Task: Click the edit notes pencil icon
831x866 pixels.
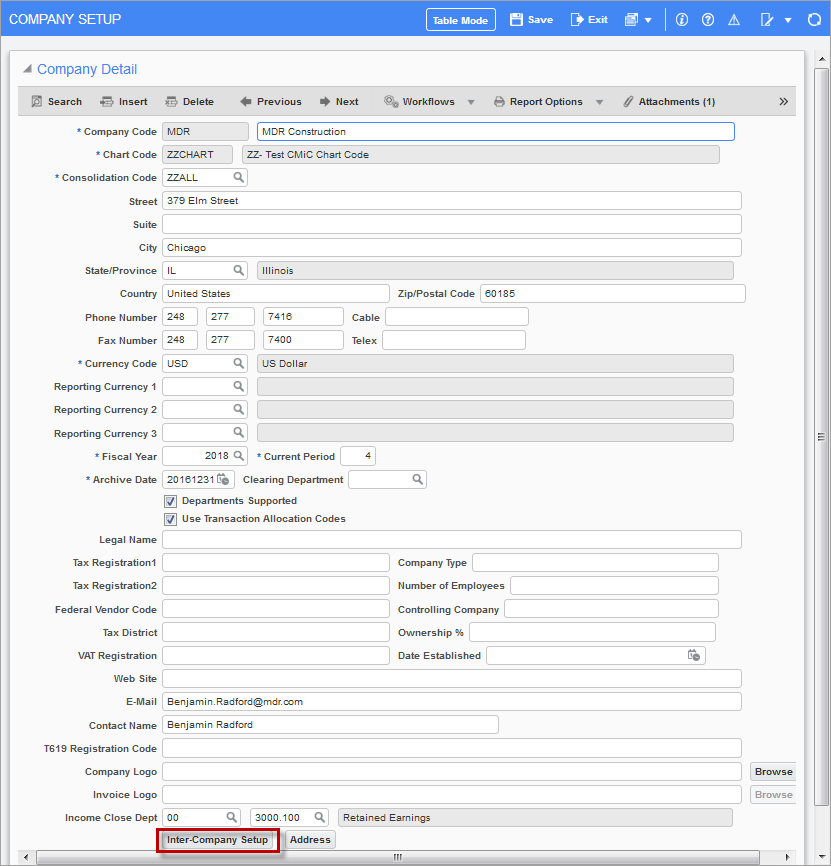Action: point(766,20)
